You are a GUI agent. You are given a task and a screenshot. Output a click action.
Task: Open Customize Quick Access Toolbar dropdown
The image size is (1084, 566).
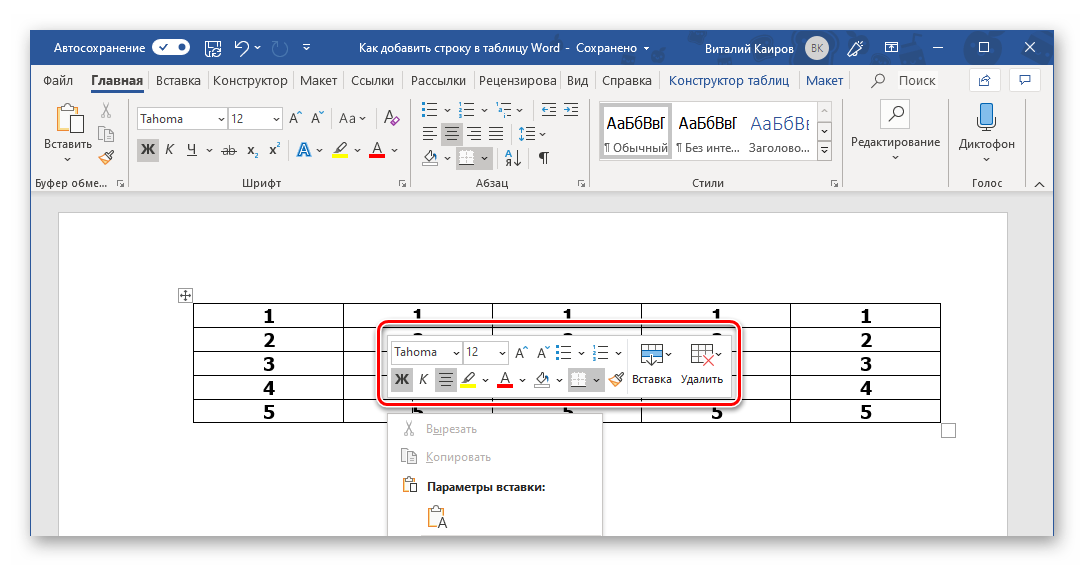pos(306,48)
